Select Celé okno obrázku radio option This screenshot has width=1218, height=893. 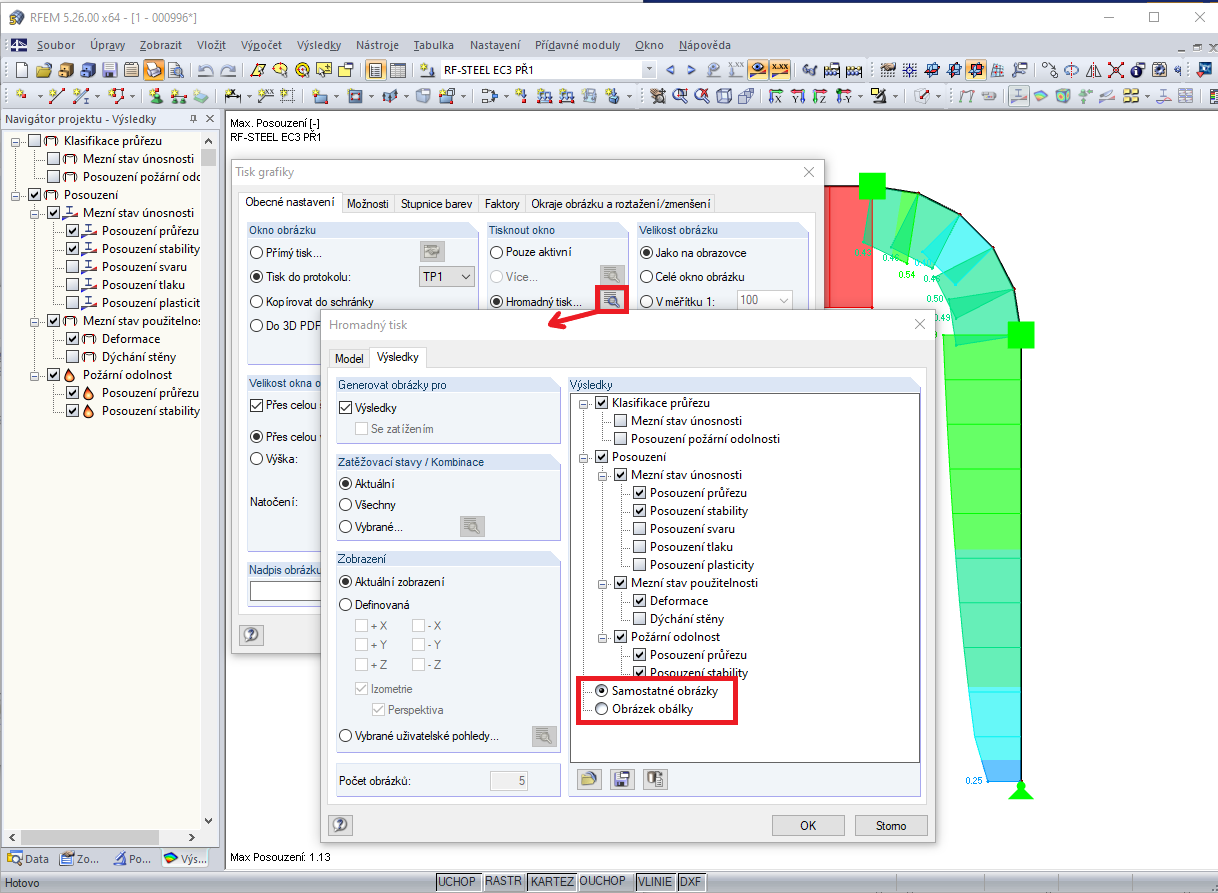[x=647, y=277]
